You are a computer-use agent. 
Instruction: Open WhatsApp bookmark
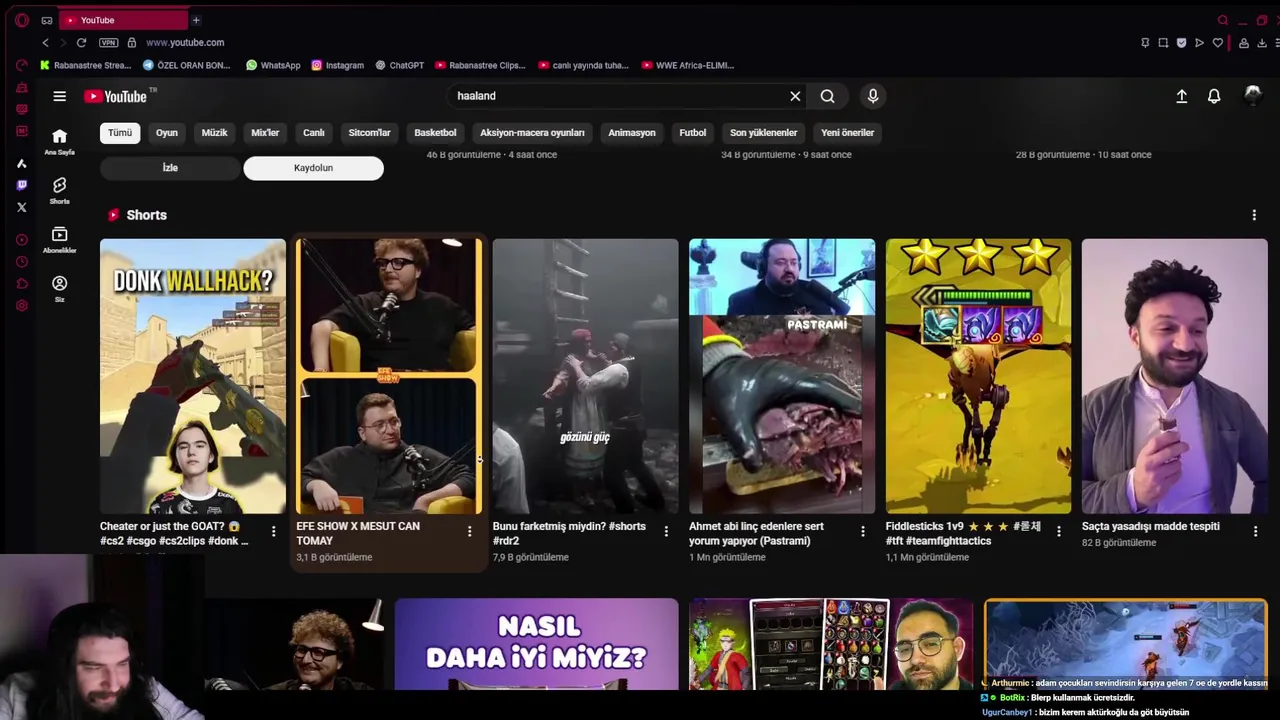(273, 65)
